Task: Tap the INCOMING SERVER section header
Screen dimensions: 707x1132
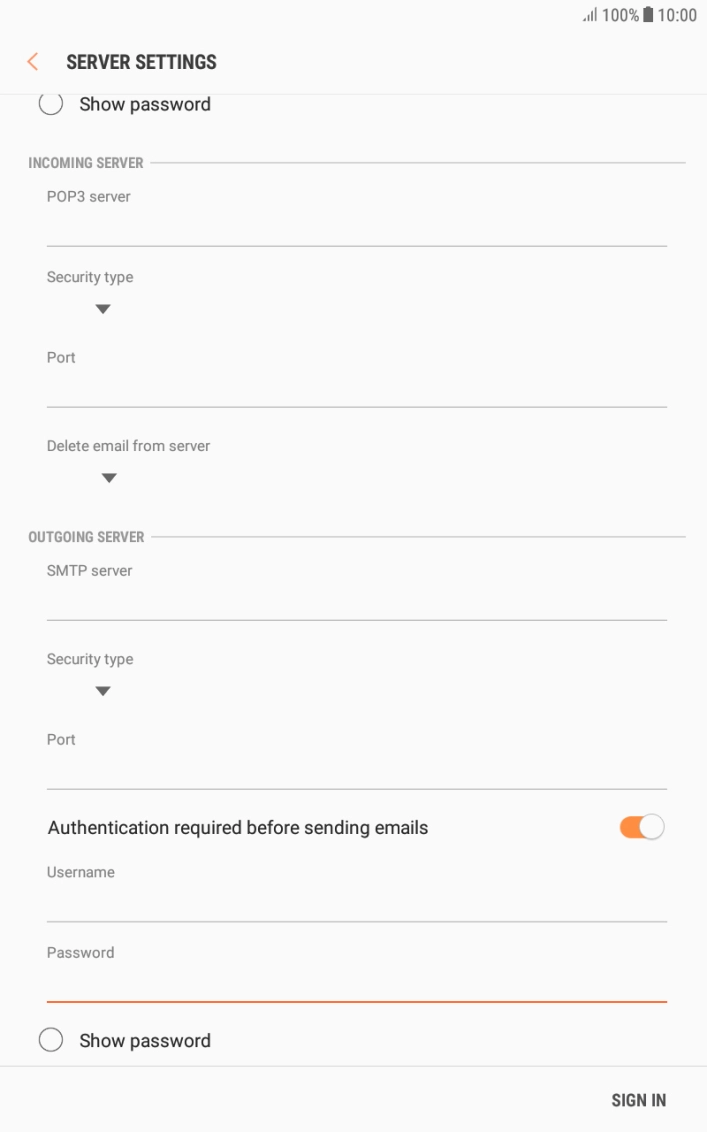Action: [x=86, y=163]
